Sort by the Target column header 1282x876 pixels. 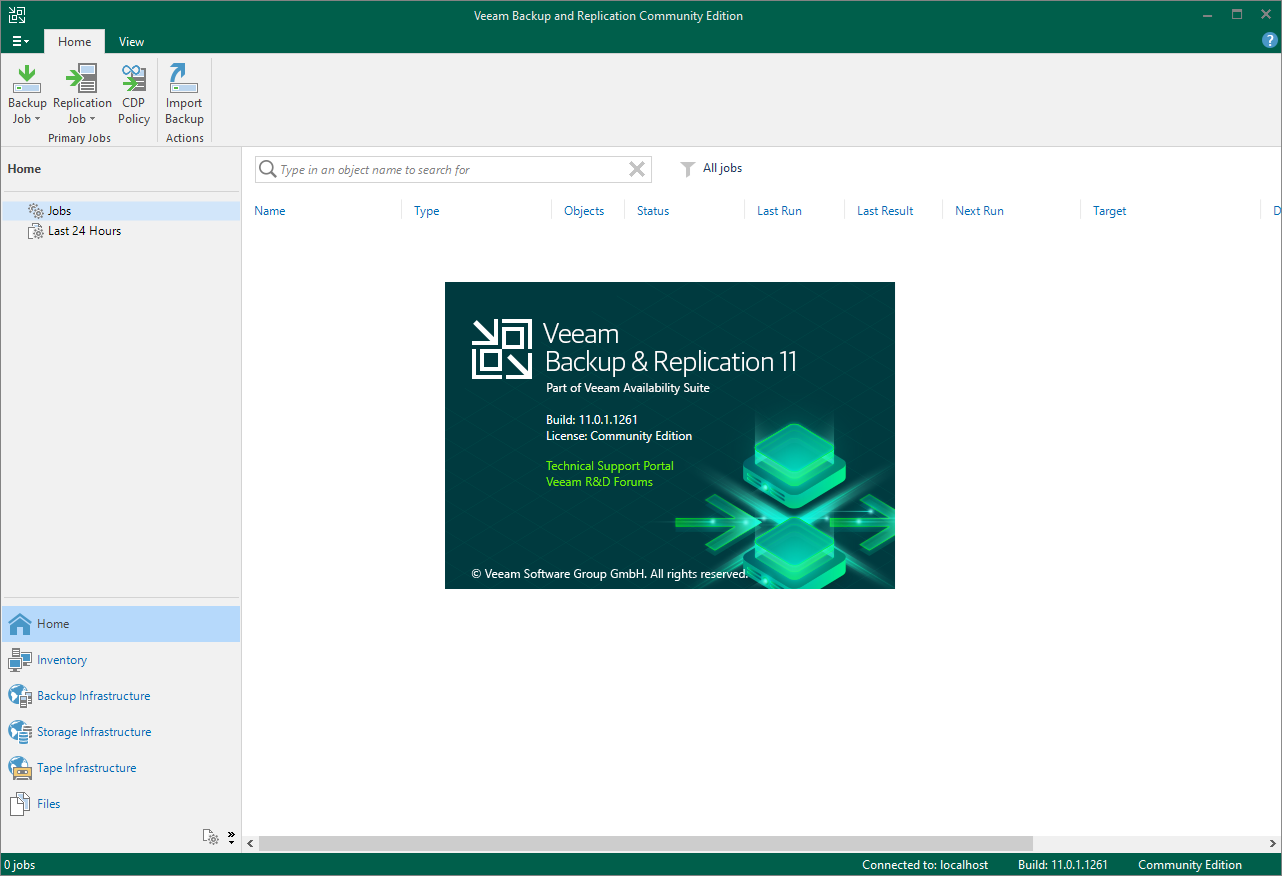[1110, 211]
